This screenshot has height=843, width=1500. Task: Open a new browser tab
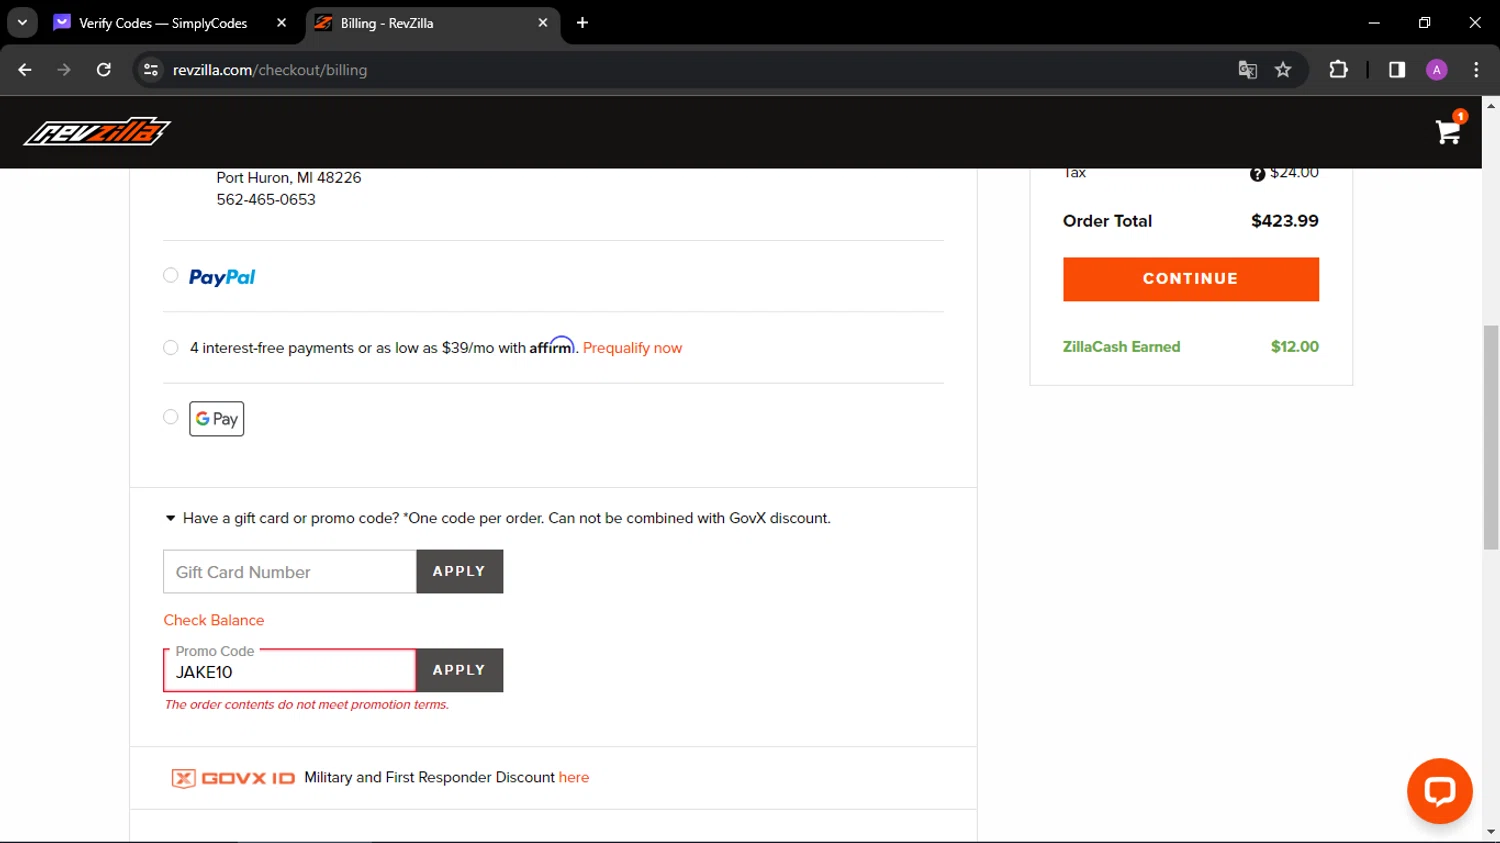coord(582,23)
